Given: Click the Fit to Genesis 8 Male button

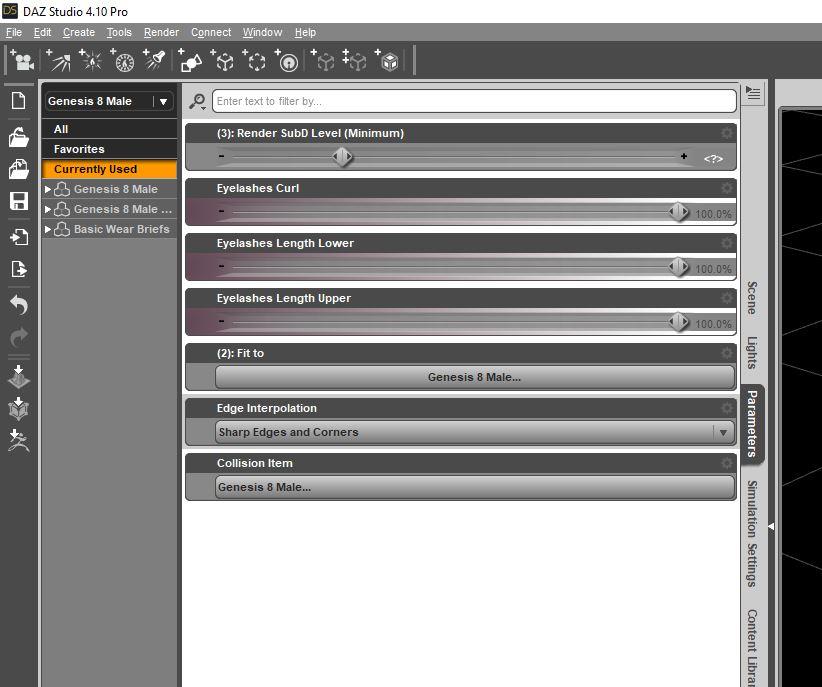Looking at the screenshot, I should (x=475, y=377).
